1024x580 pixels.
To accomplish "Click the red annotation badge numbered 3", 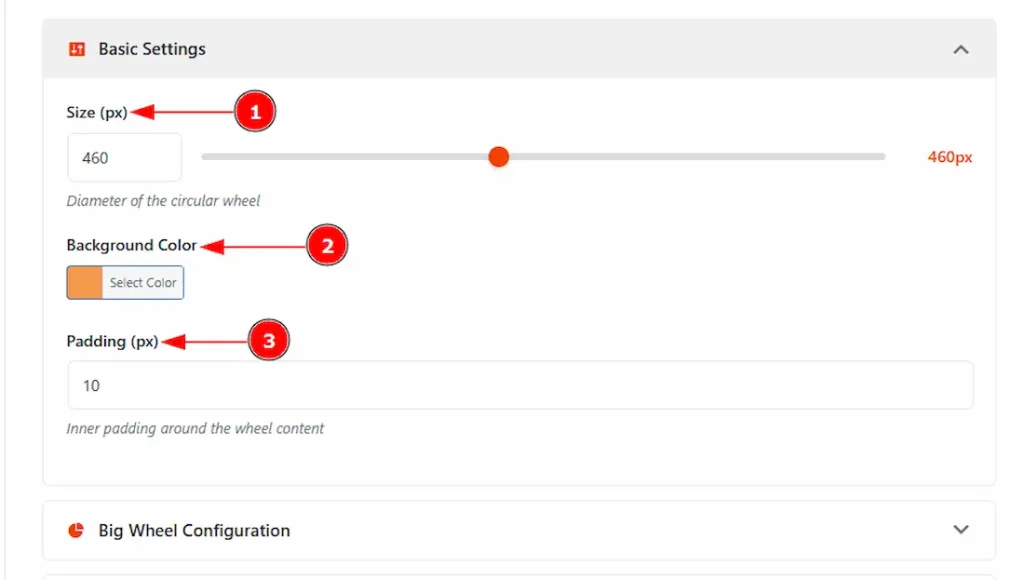I will click(268, 342).
